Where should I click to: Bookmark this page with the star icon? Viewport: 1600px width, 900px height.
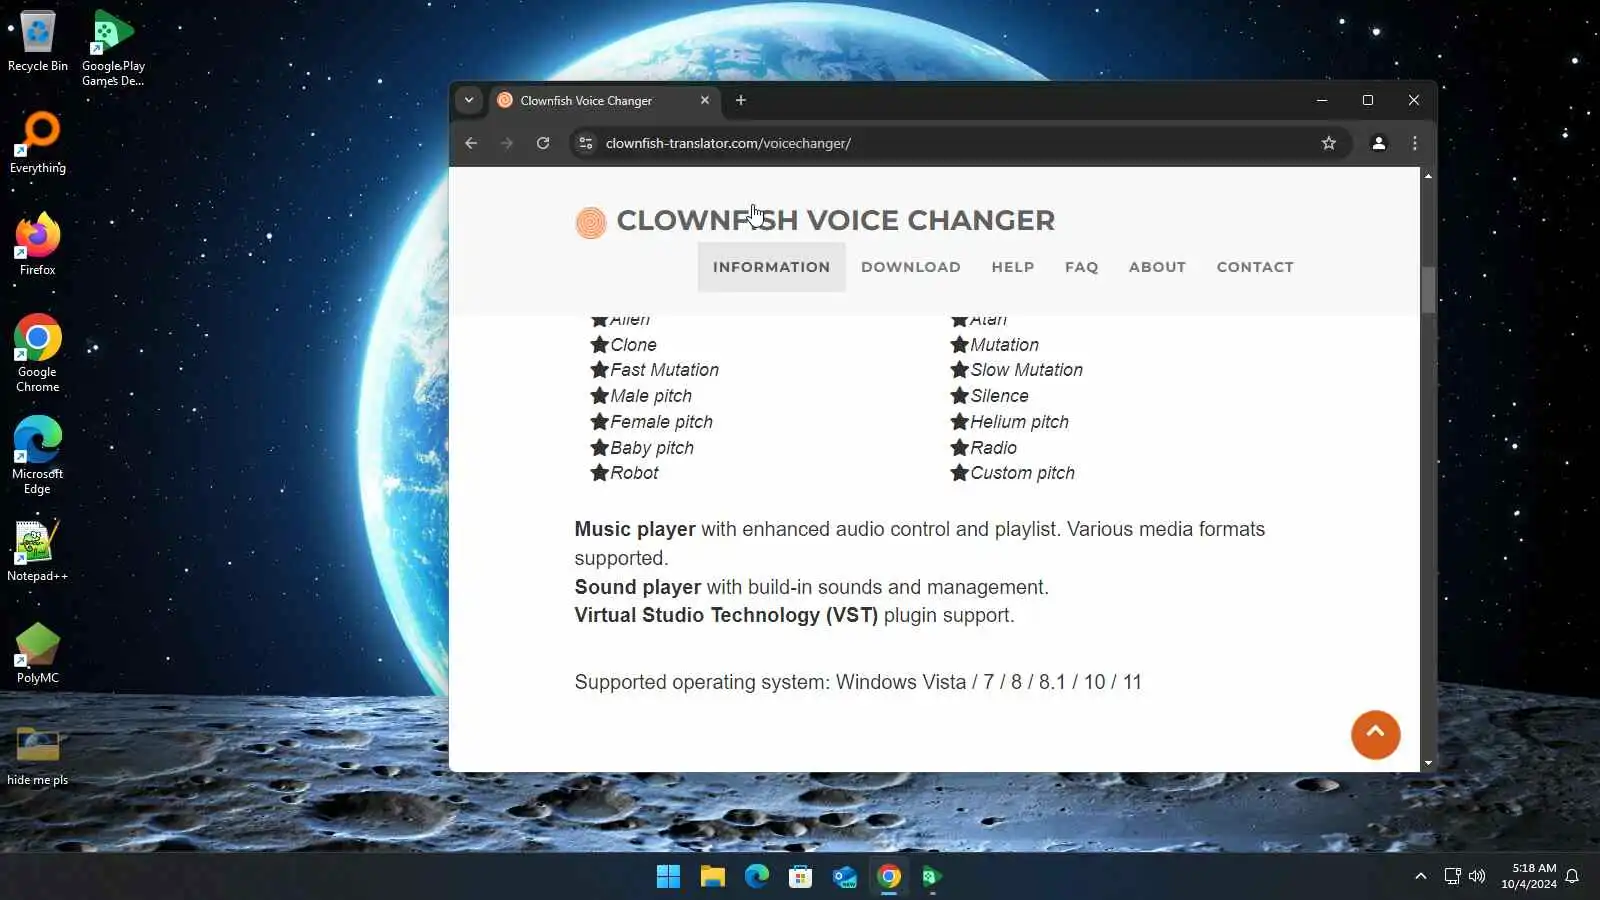pos(1329,143)
